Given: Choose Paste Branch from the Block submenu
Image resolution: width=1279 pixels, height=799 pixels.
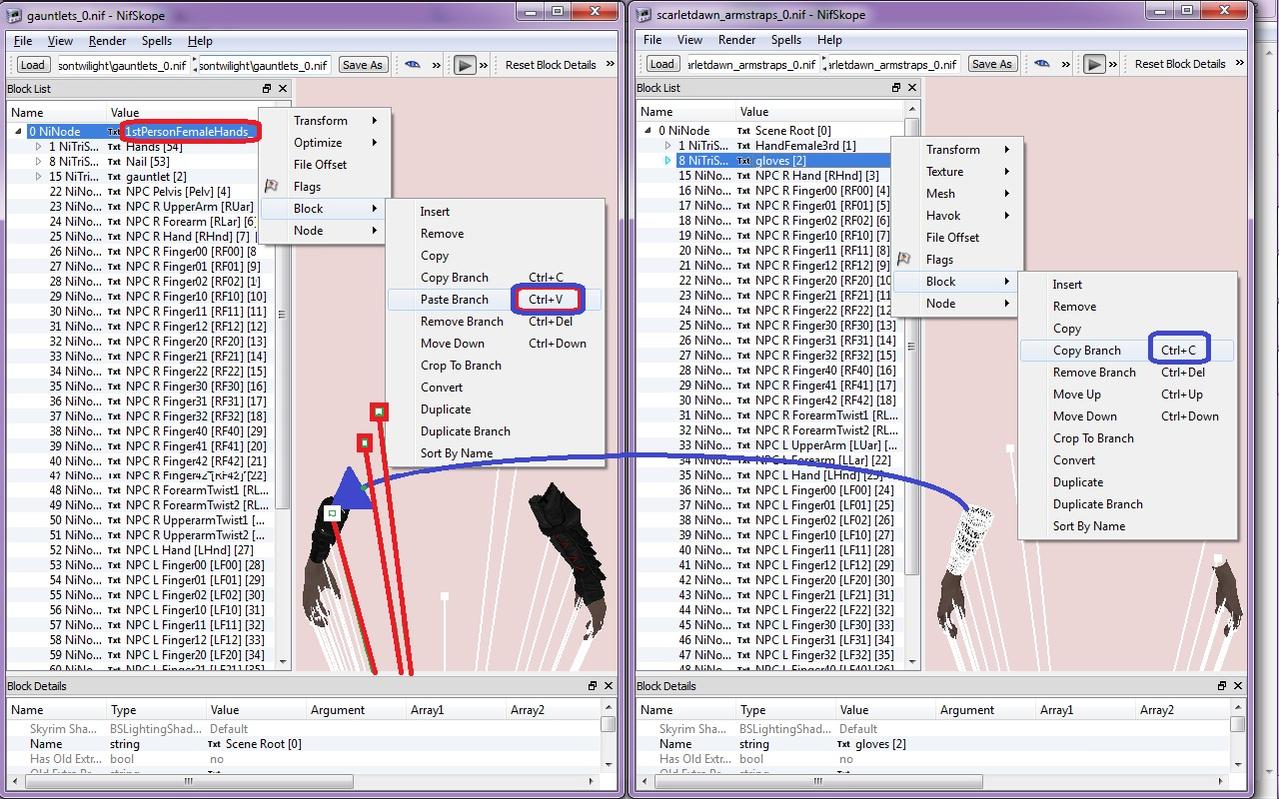Looking at the screenshot, I should click(x=454, y=299).
